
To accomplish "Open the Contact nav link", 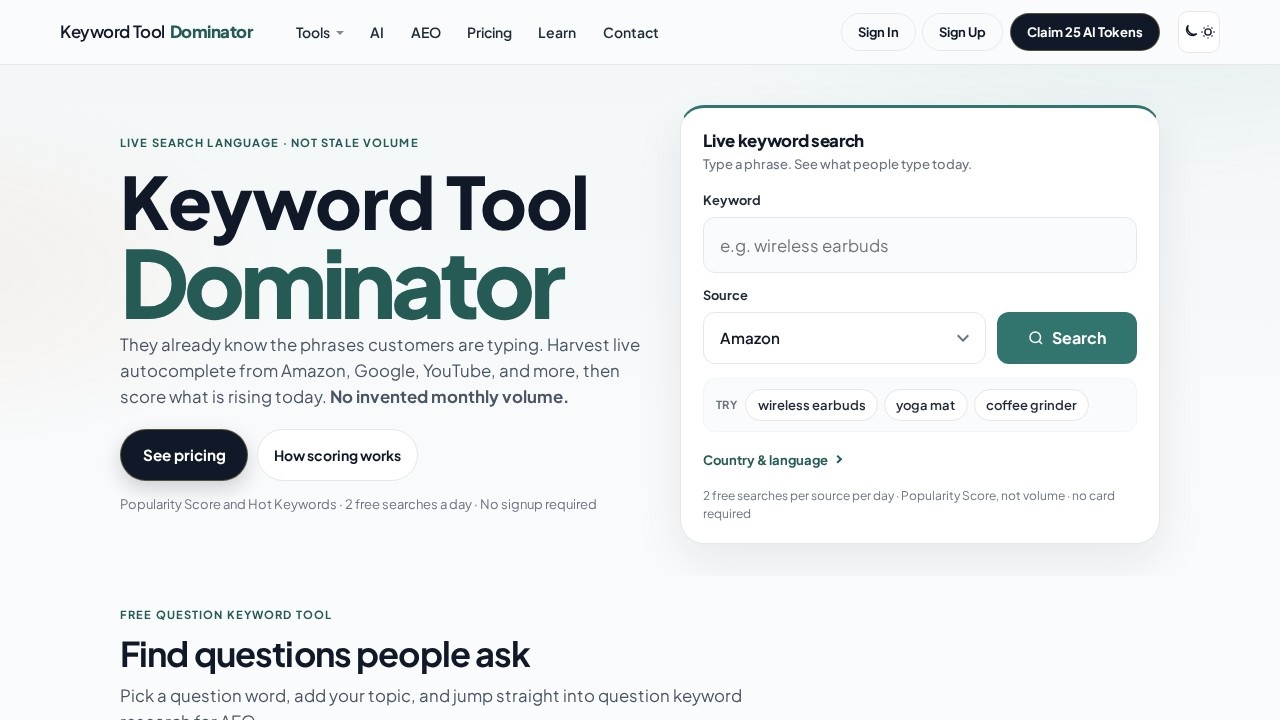I will [x=631, y=33].
